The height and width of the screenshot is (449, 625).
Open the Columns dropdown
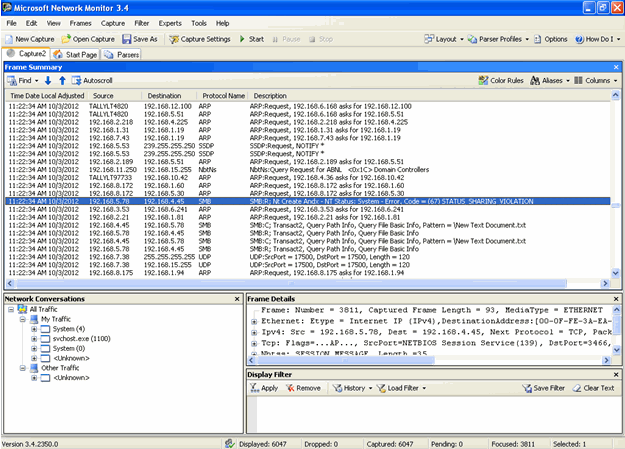coord(596,81)
